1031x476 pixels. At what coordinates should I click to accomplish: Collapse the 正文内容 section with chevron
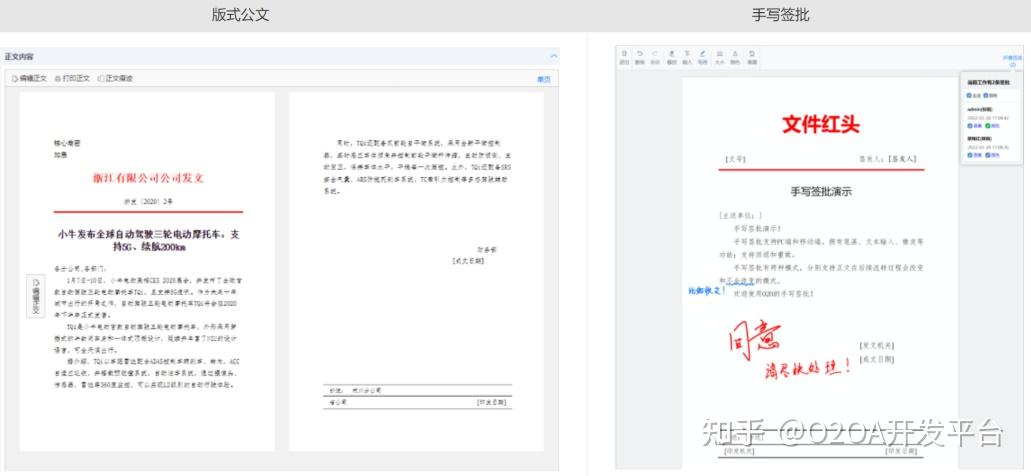554,57
